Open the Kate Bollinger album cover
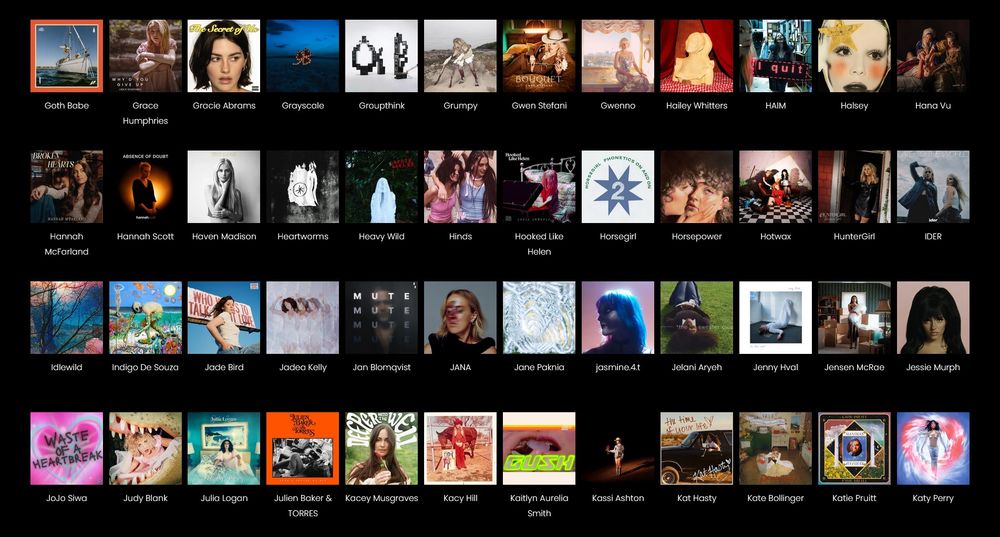The width and height of the screenshot is (1000, 537). pos(776,448)
